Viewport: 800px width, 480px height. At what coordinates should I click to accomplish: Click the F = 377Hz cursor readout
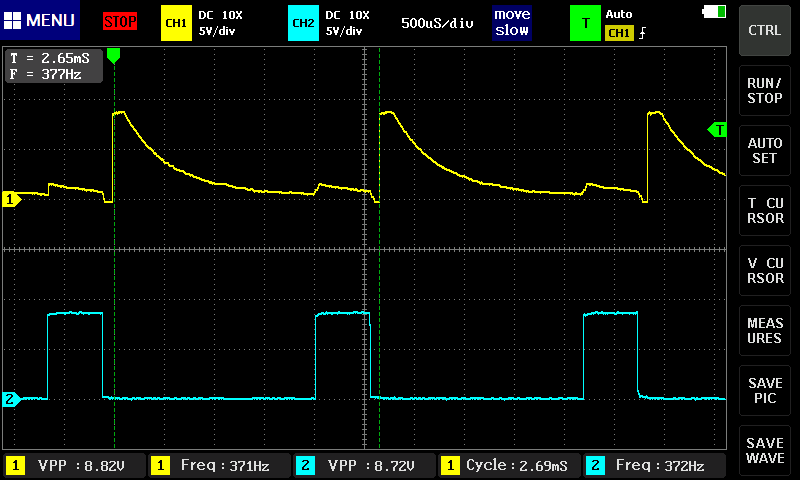pos(46,74)
